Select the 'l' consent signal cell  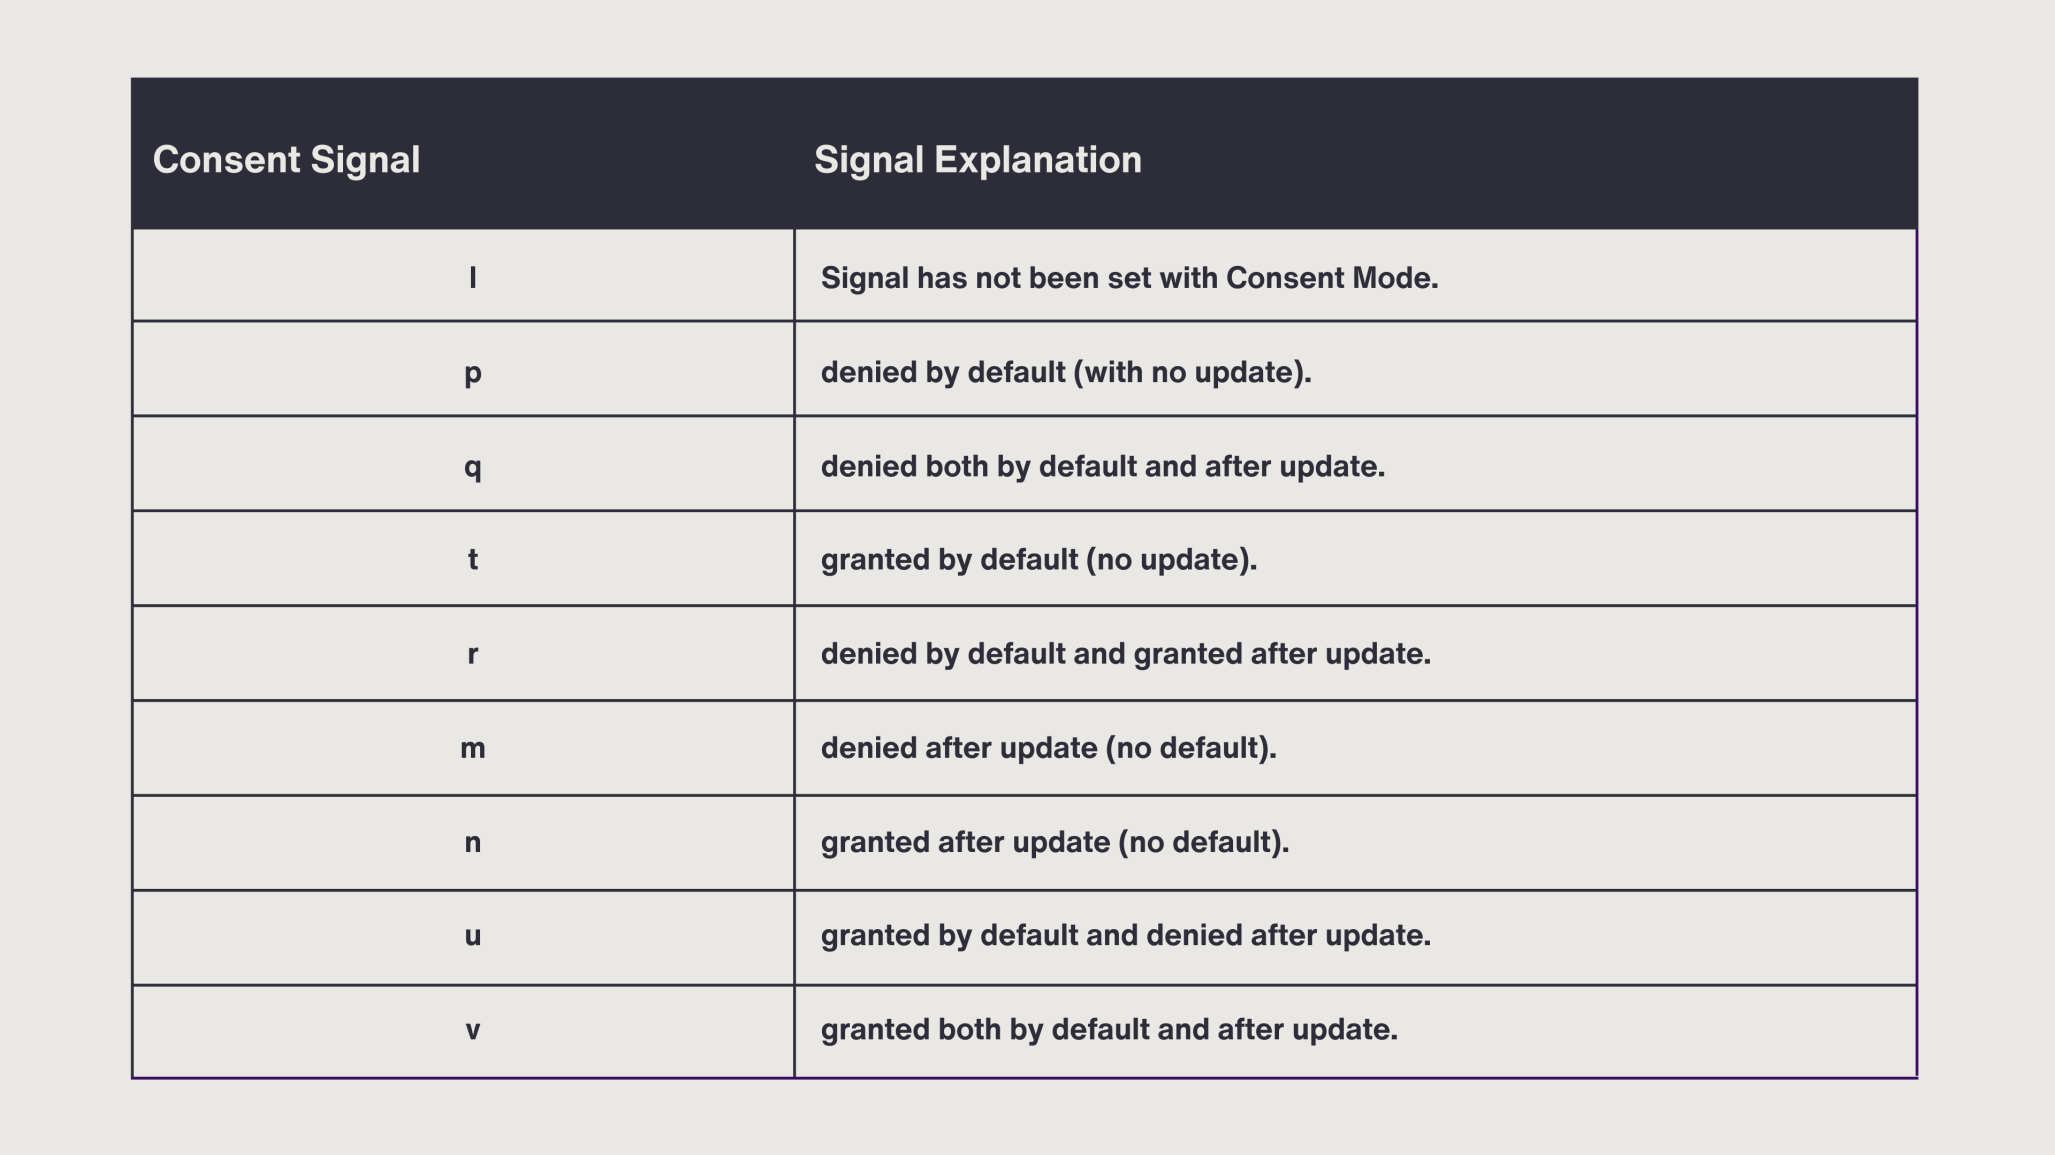pos(473,277)
